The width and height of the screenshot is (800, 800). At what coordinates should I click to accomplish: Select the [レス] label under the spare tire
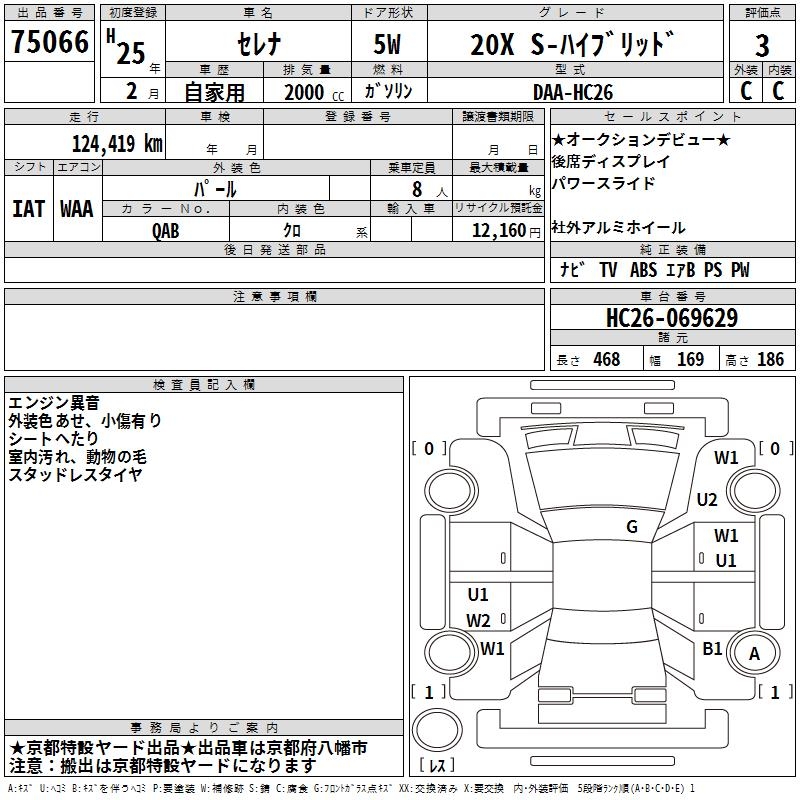pyautogui.click(x=436, y=765)
